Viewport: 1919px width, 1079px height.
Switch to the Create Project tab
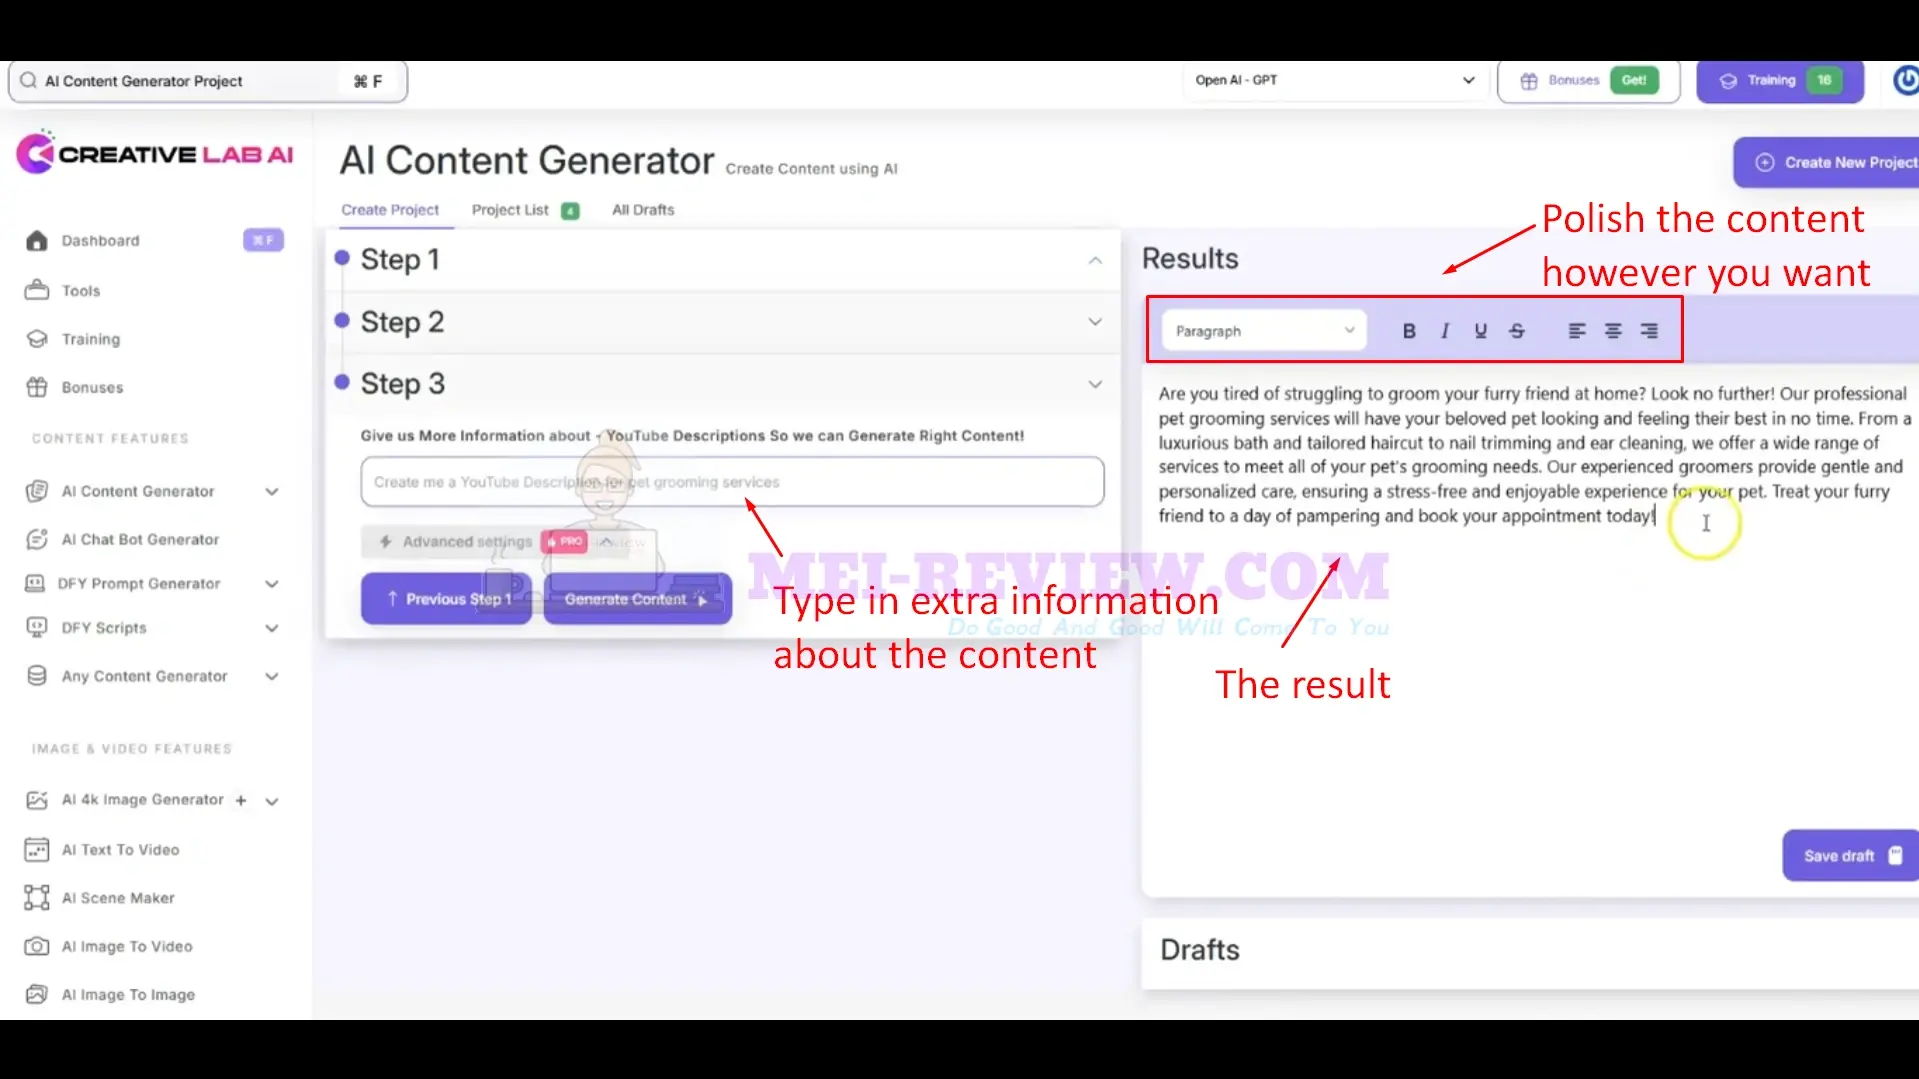click(x=390, y=210)
